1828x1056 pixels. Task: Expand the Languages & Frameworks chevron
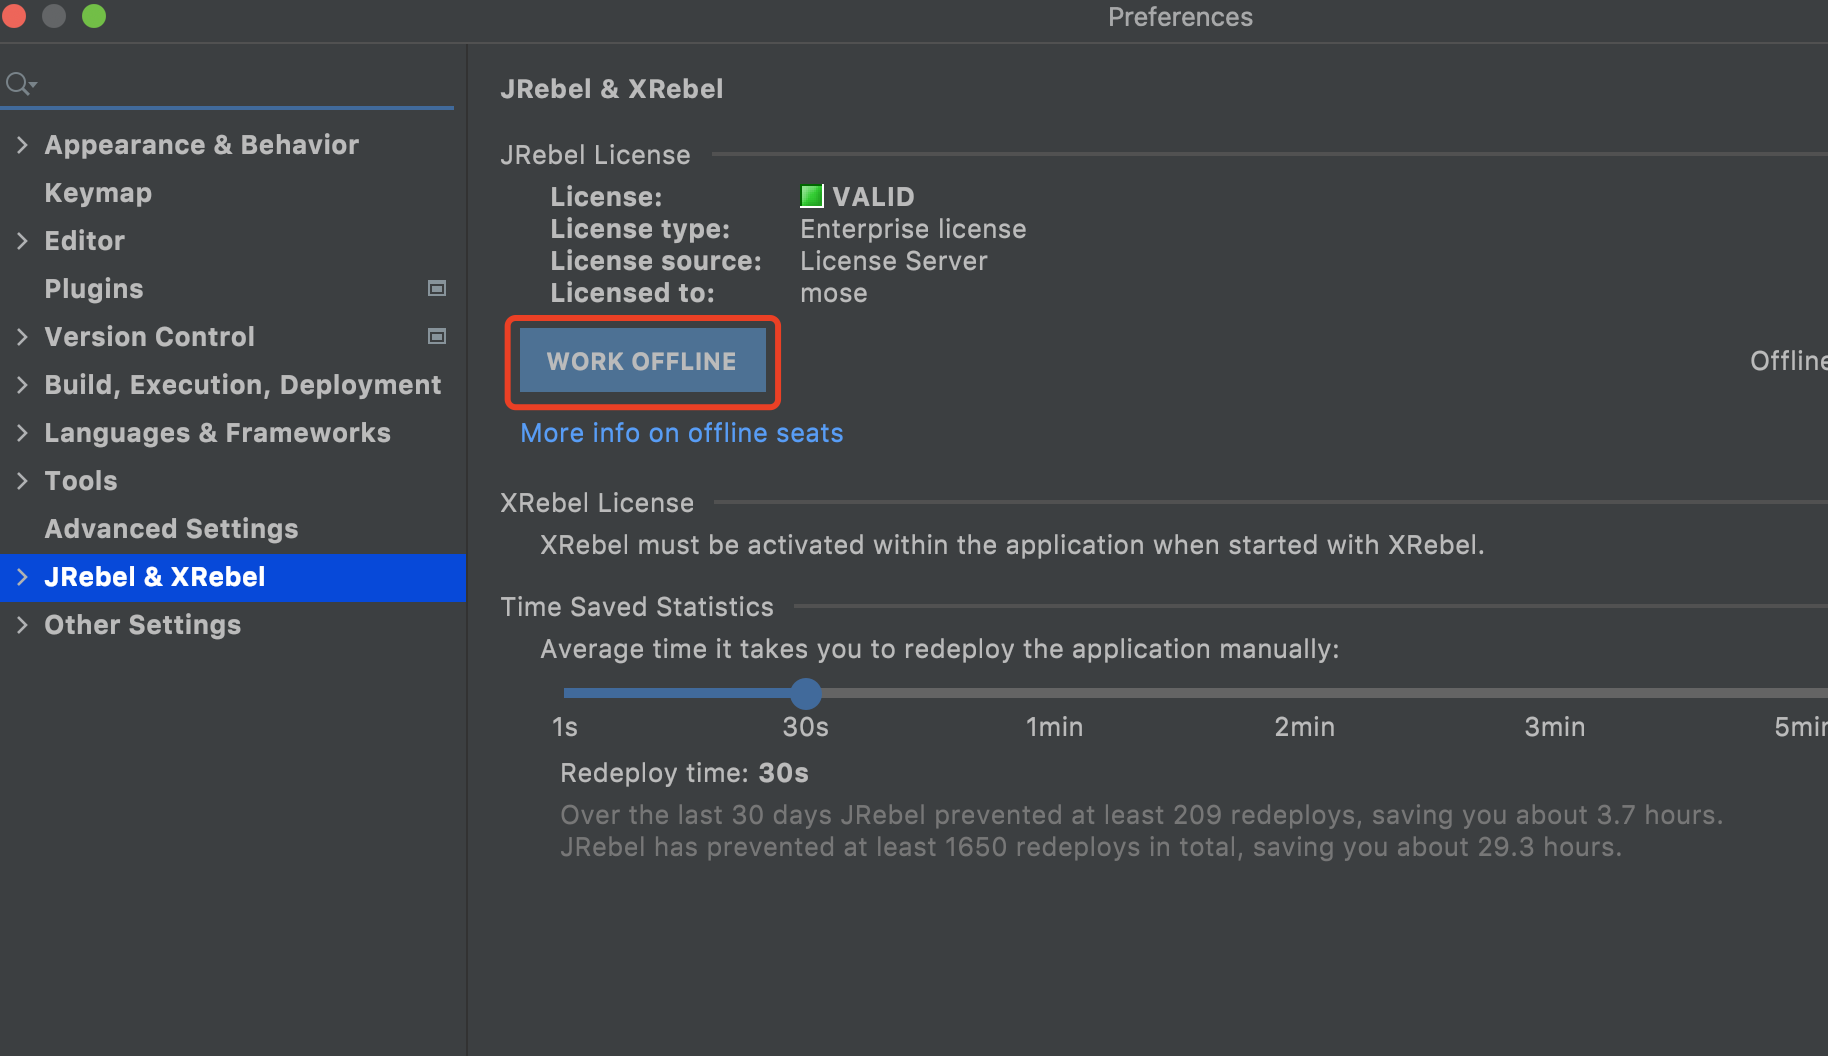point(22,433)
